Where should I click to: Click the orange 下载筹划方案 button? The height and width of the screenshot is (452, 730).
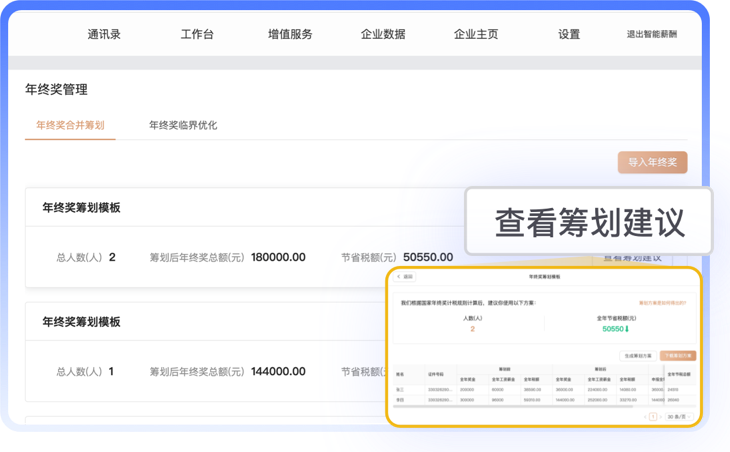click(x=677, y=355)
